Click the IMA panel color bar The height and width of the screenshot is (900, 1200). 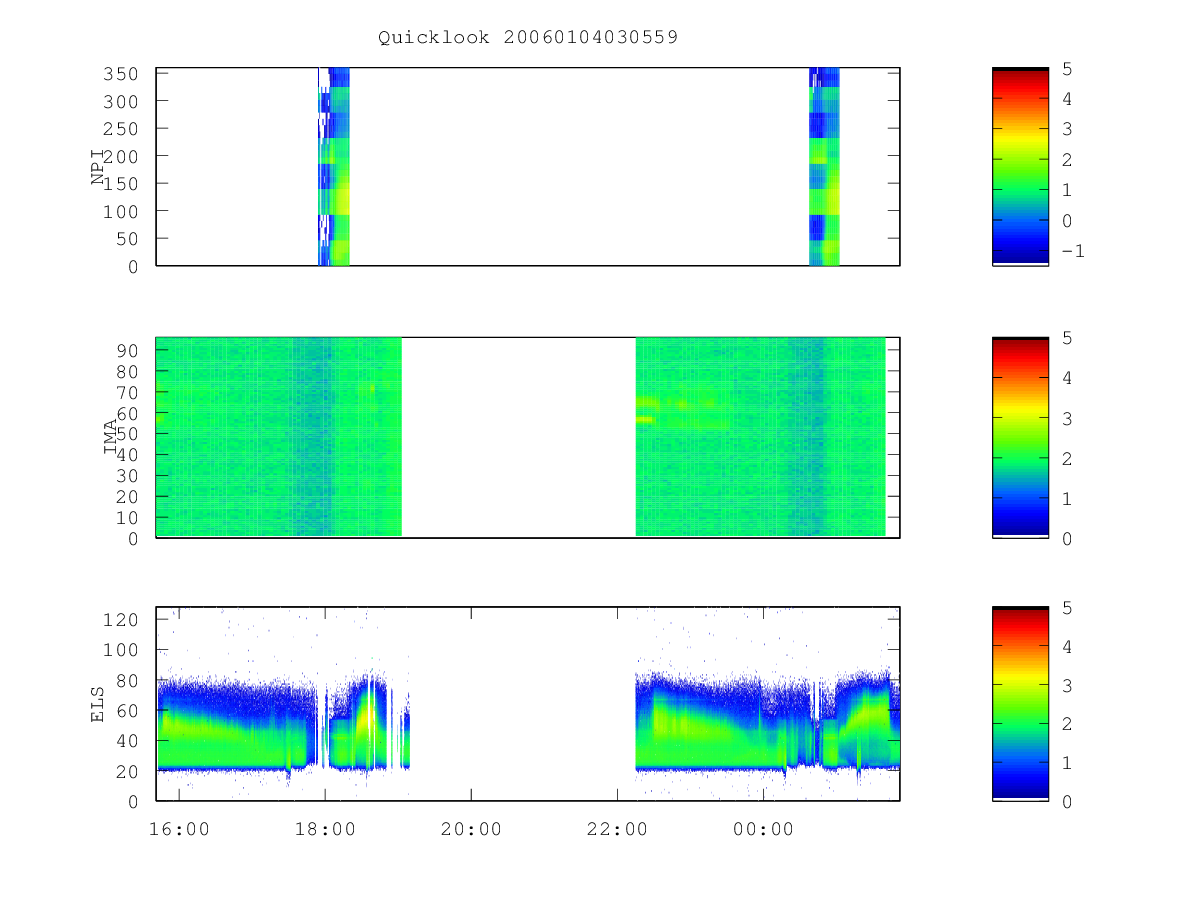tap(1020, 437)
